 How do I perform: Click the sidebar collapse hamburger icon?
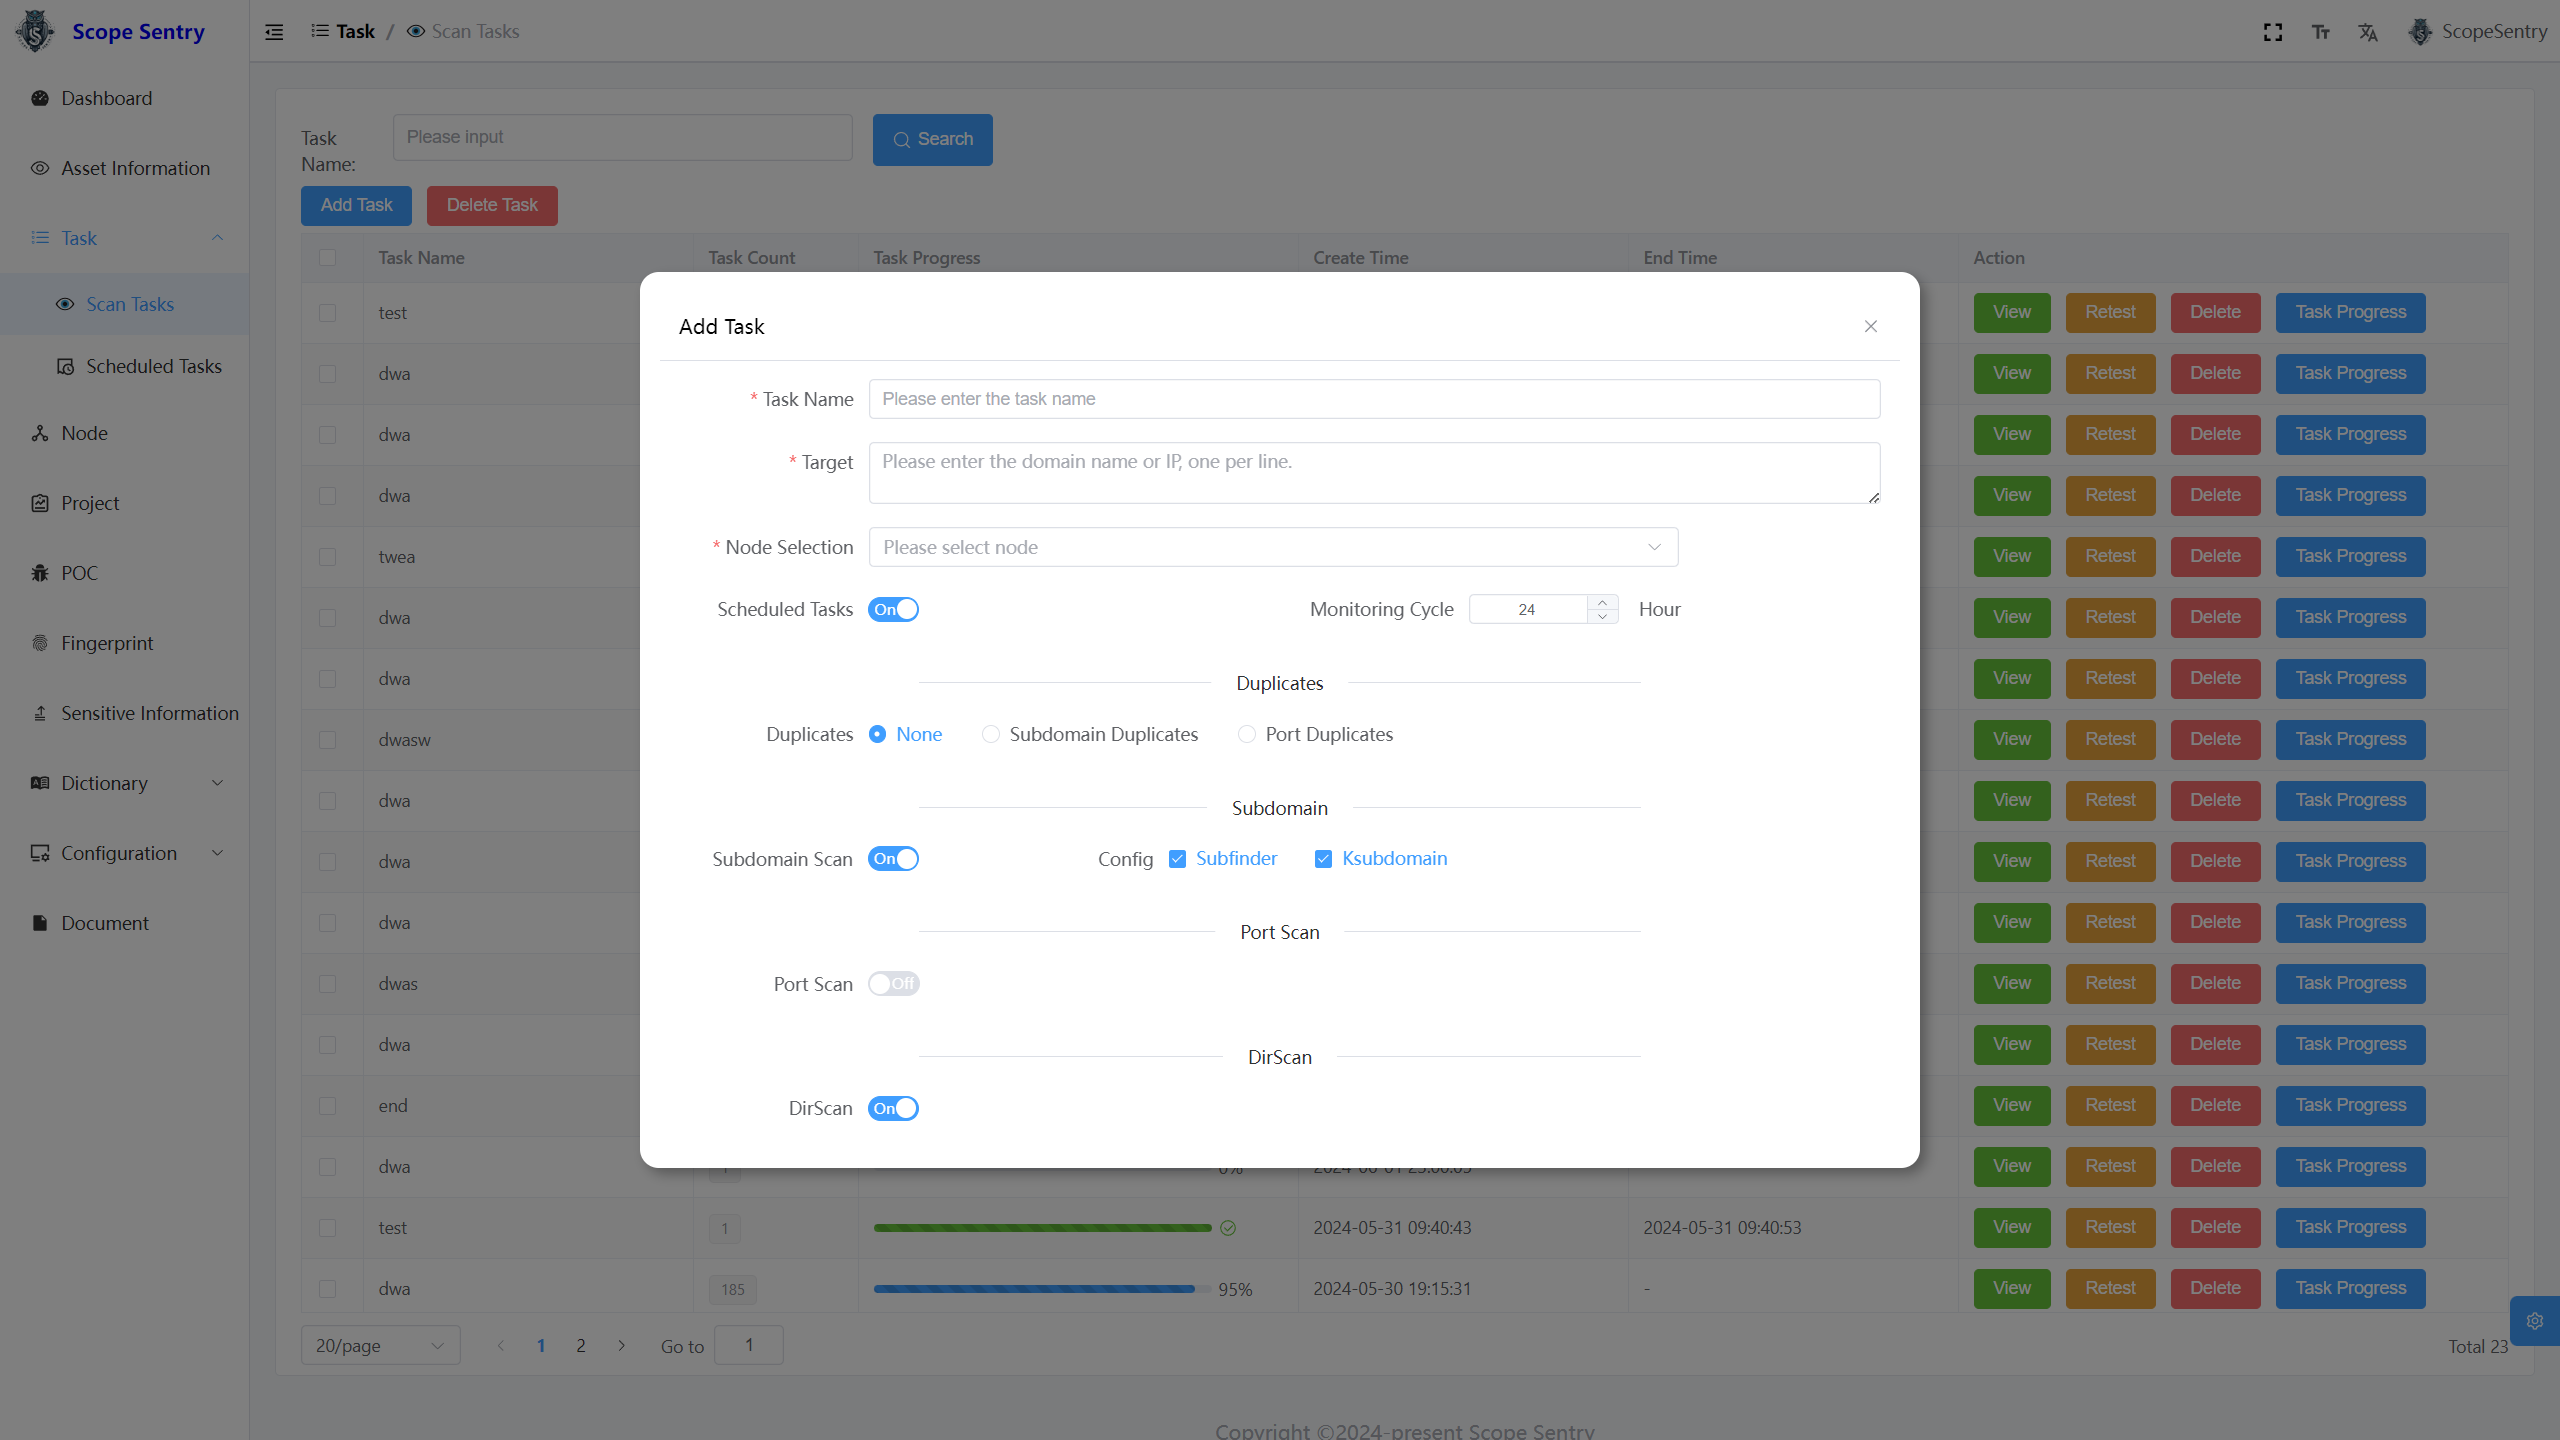pyautogui.click(x=274, y=32)
